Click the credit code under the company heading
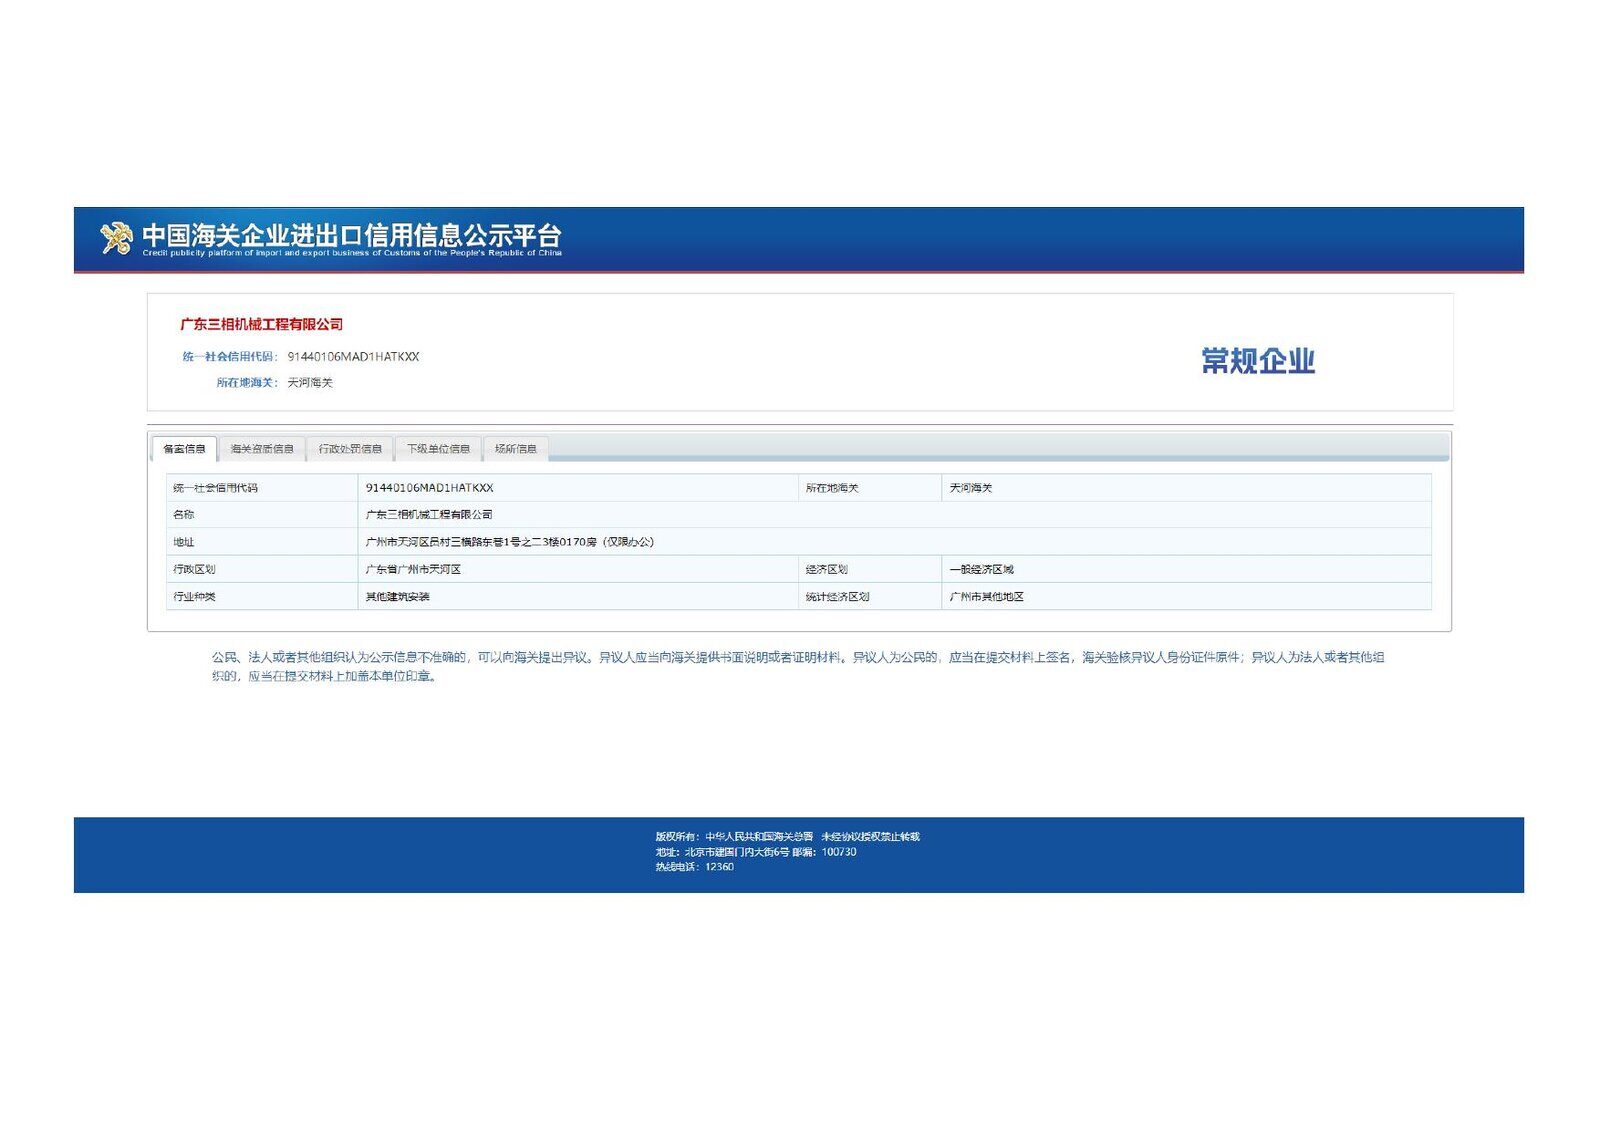 (353, 356)
